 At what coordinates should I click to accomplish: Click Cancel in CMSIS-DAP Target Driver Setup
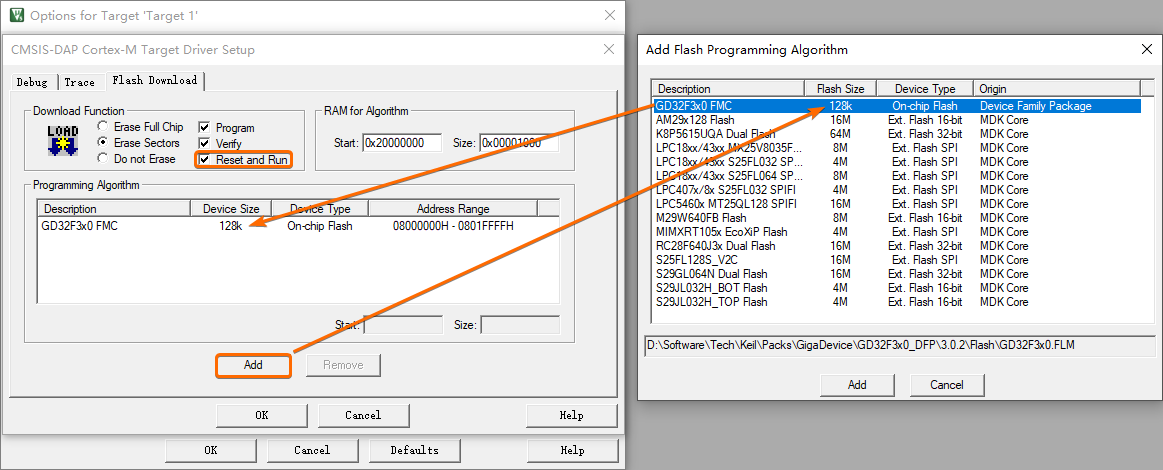click(x=363, y=415)
